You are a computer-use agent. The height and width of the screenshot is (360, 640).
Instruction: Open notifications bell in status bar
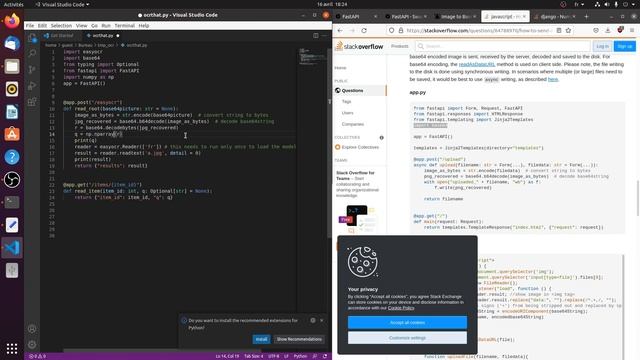(x=325, y=356)
